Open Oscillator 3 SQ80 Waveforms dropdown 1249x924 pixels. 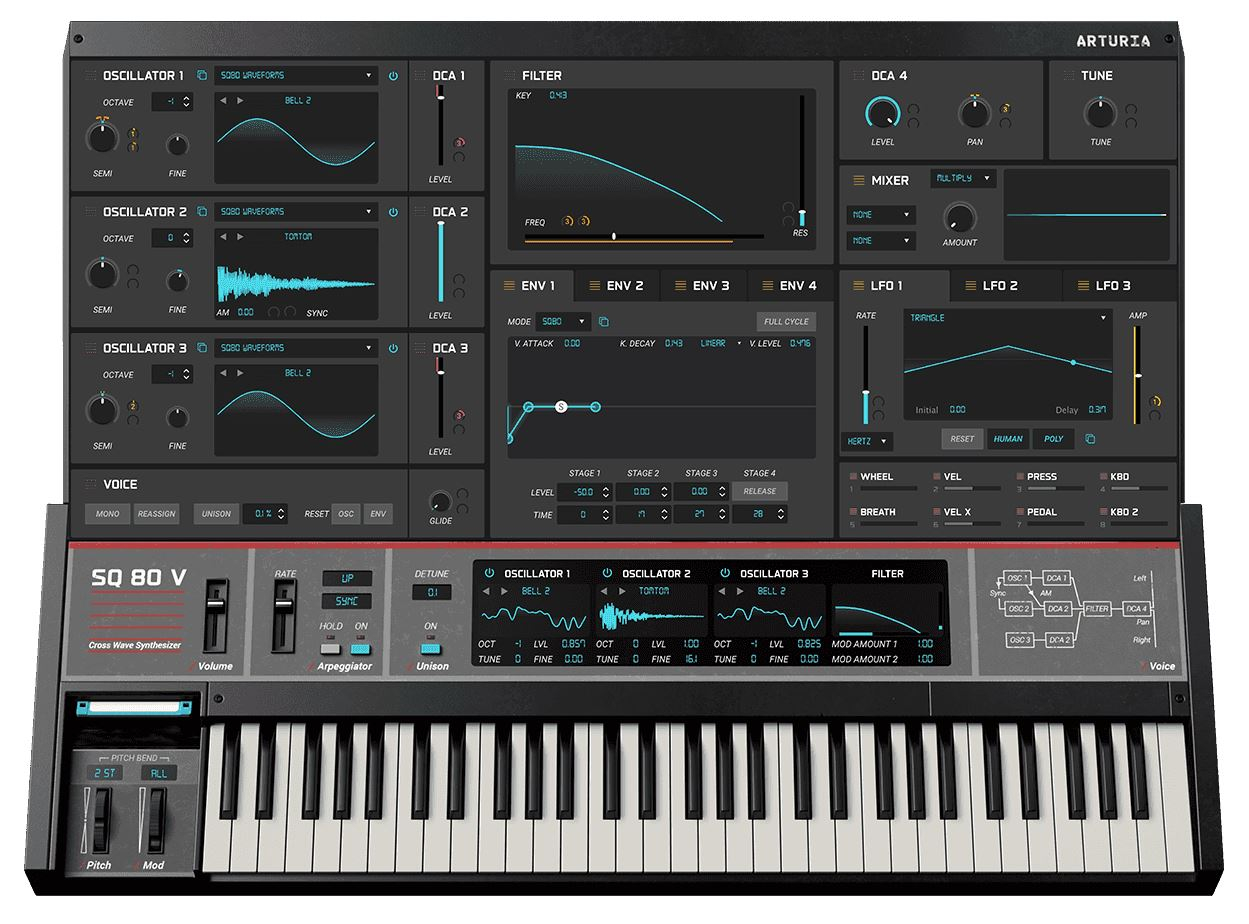pyautogui.click(x=295, y=348)
